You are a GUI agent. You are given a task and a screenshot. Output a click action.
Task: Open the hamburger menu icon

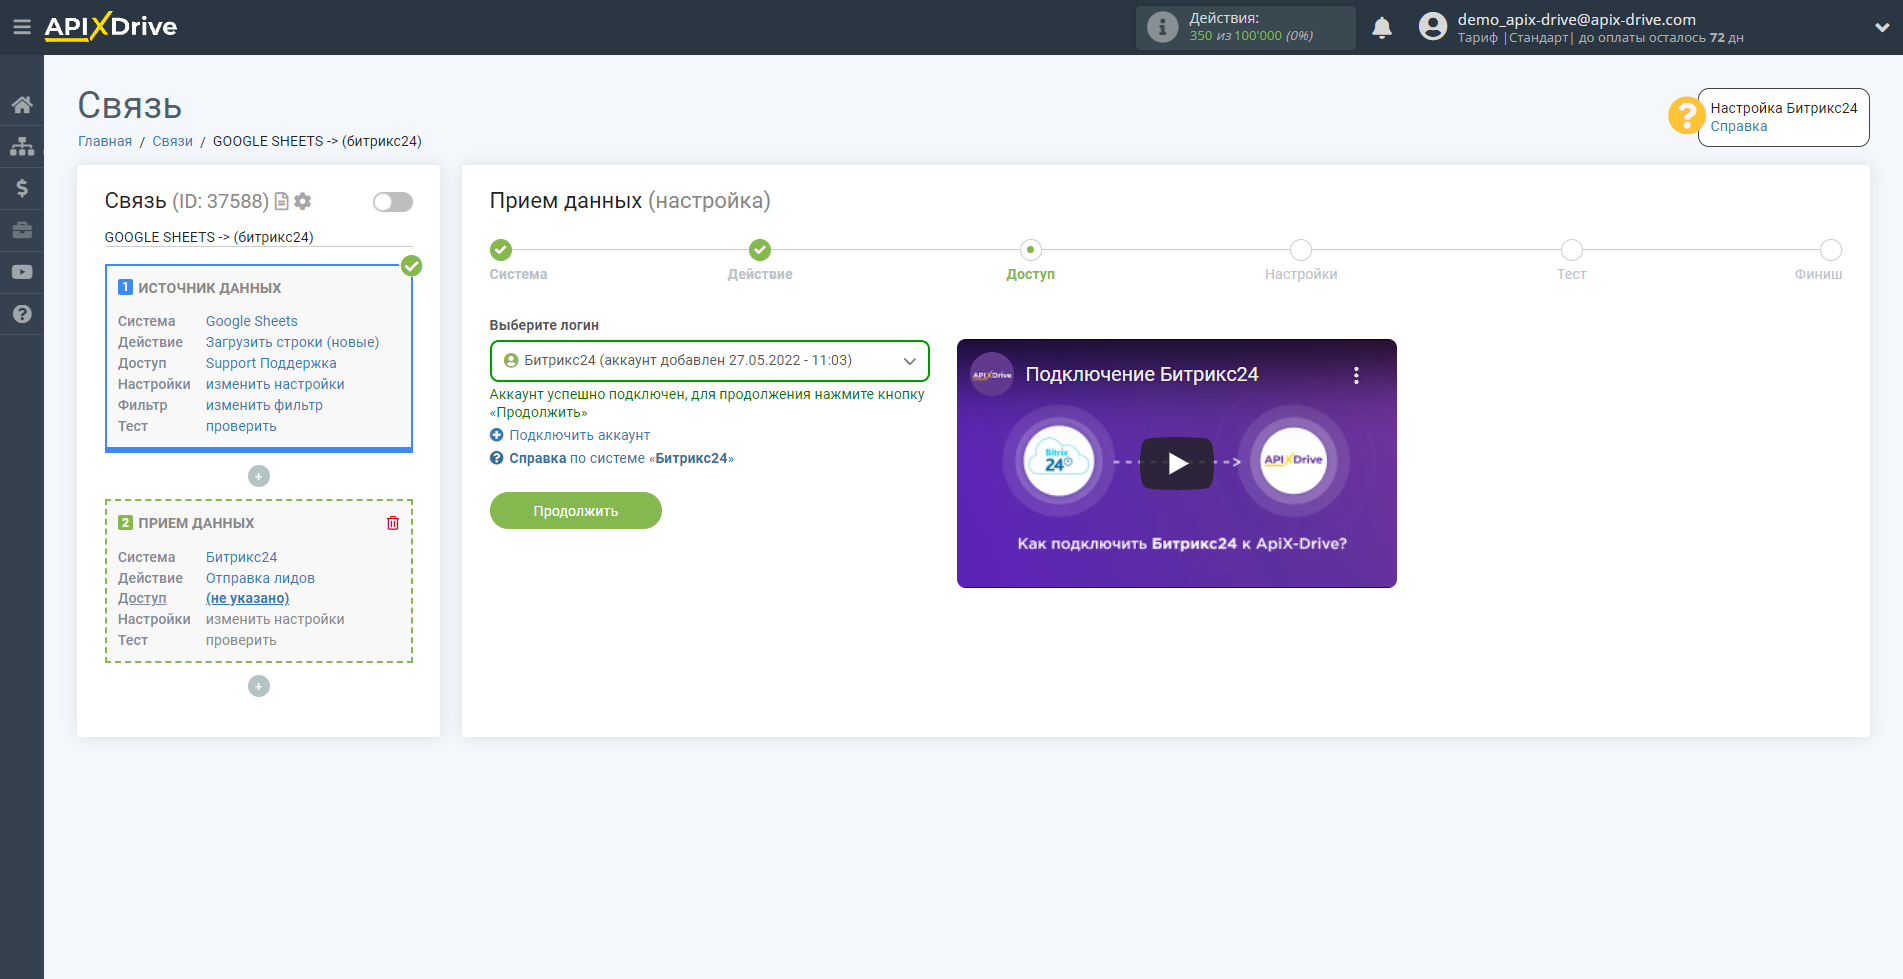(21, 27)
